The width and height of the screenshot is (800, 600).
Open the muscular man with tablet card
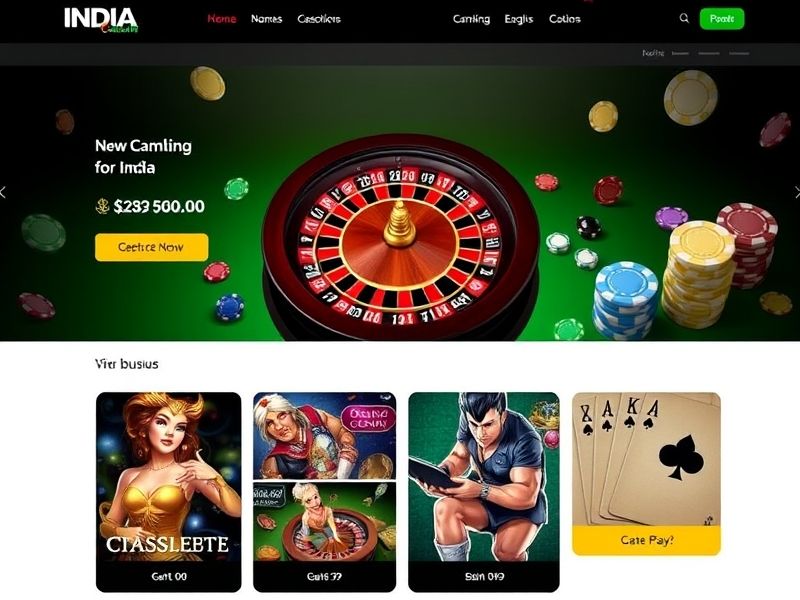484,492
